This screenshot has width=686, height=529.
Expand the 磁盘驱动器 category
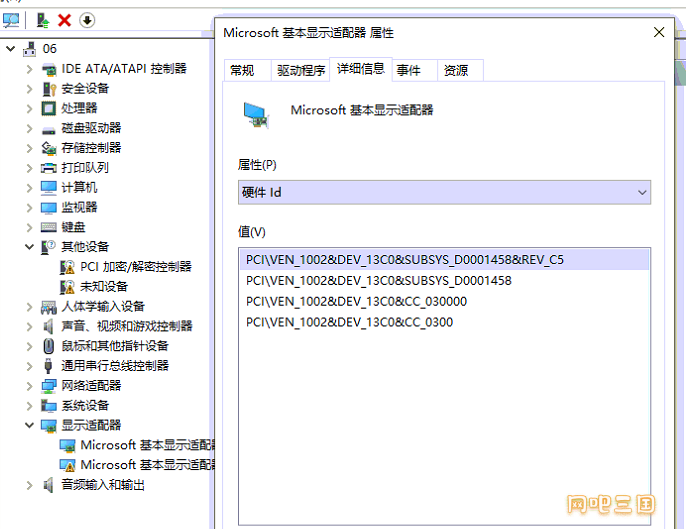[x=29, y=128]
